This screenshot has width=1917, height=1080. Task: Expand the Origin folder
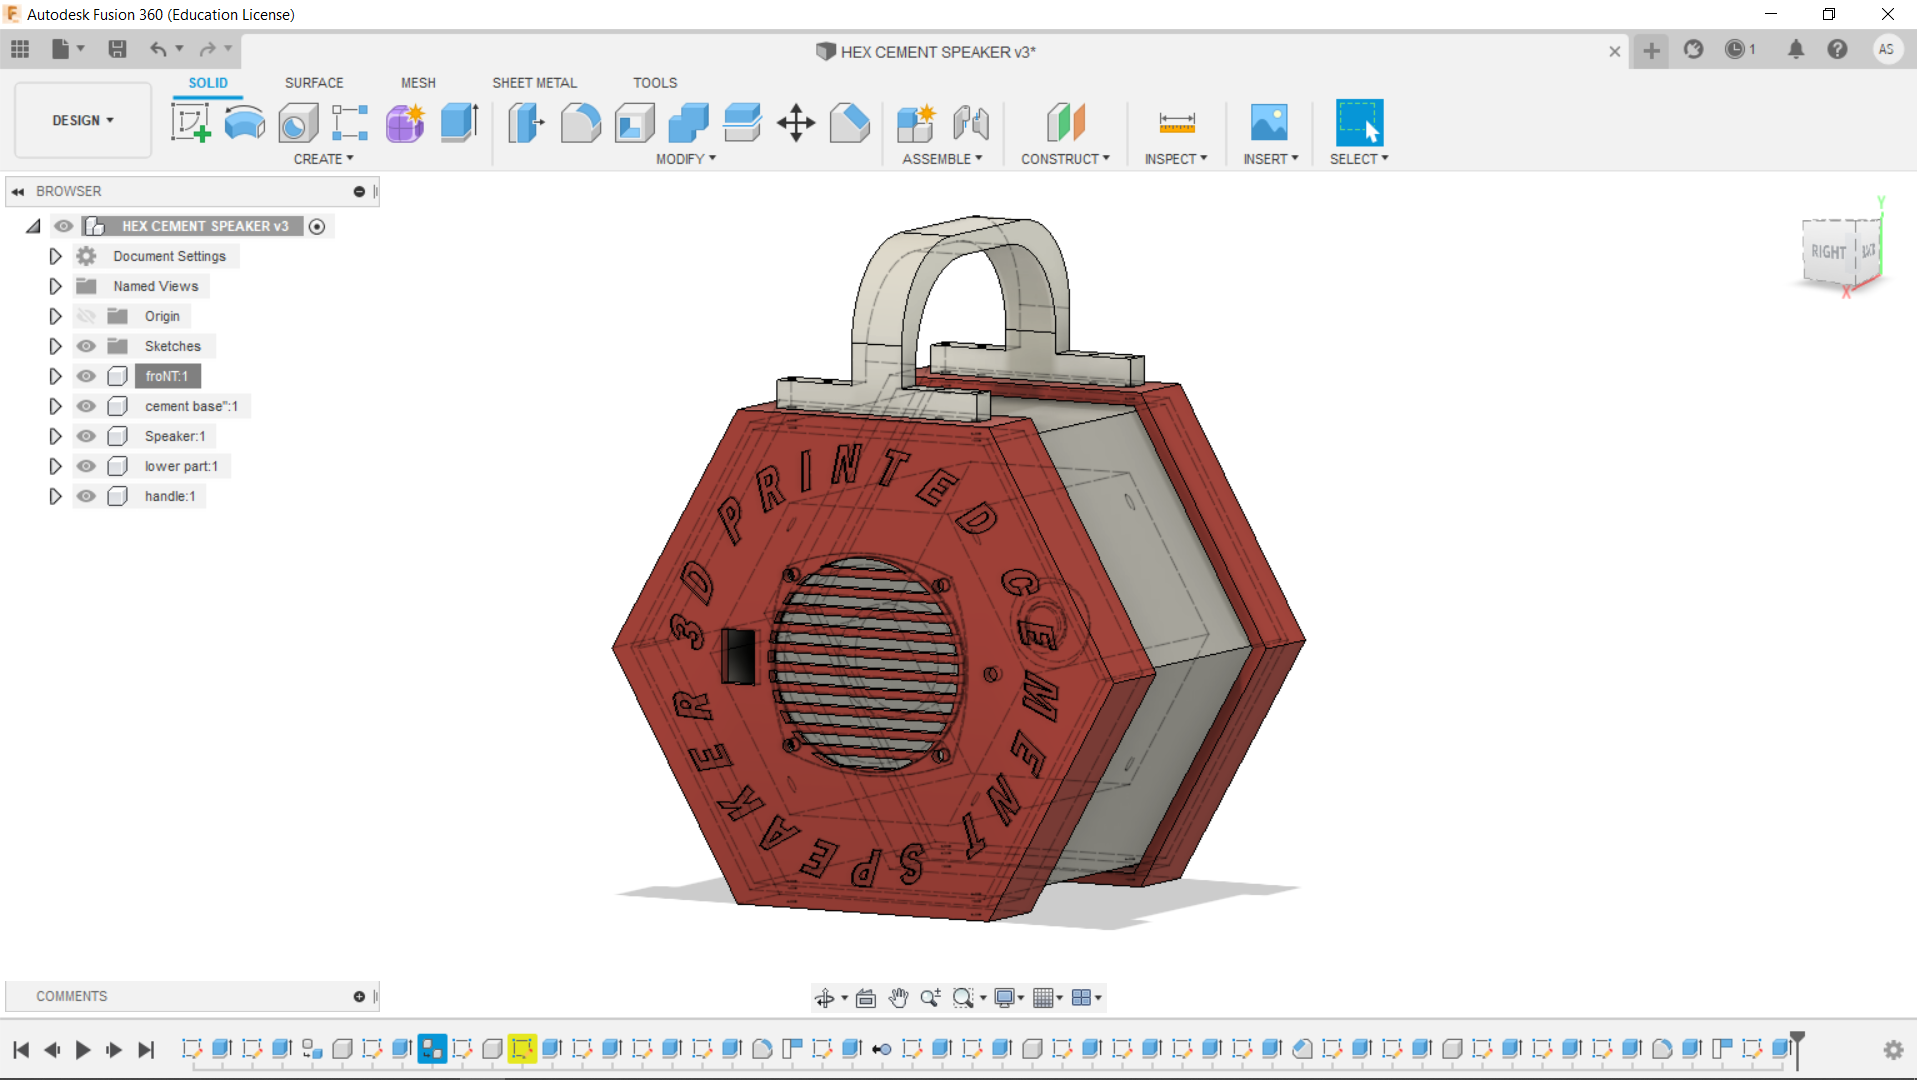click(x=55, y=316)
